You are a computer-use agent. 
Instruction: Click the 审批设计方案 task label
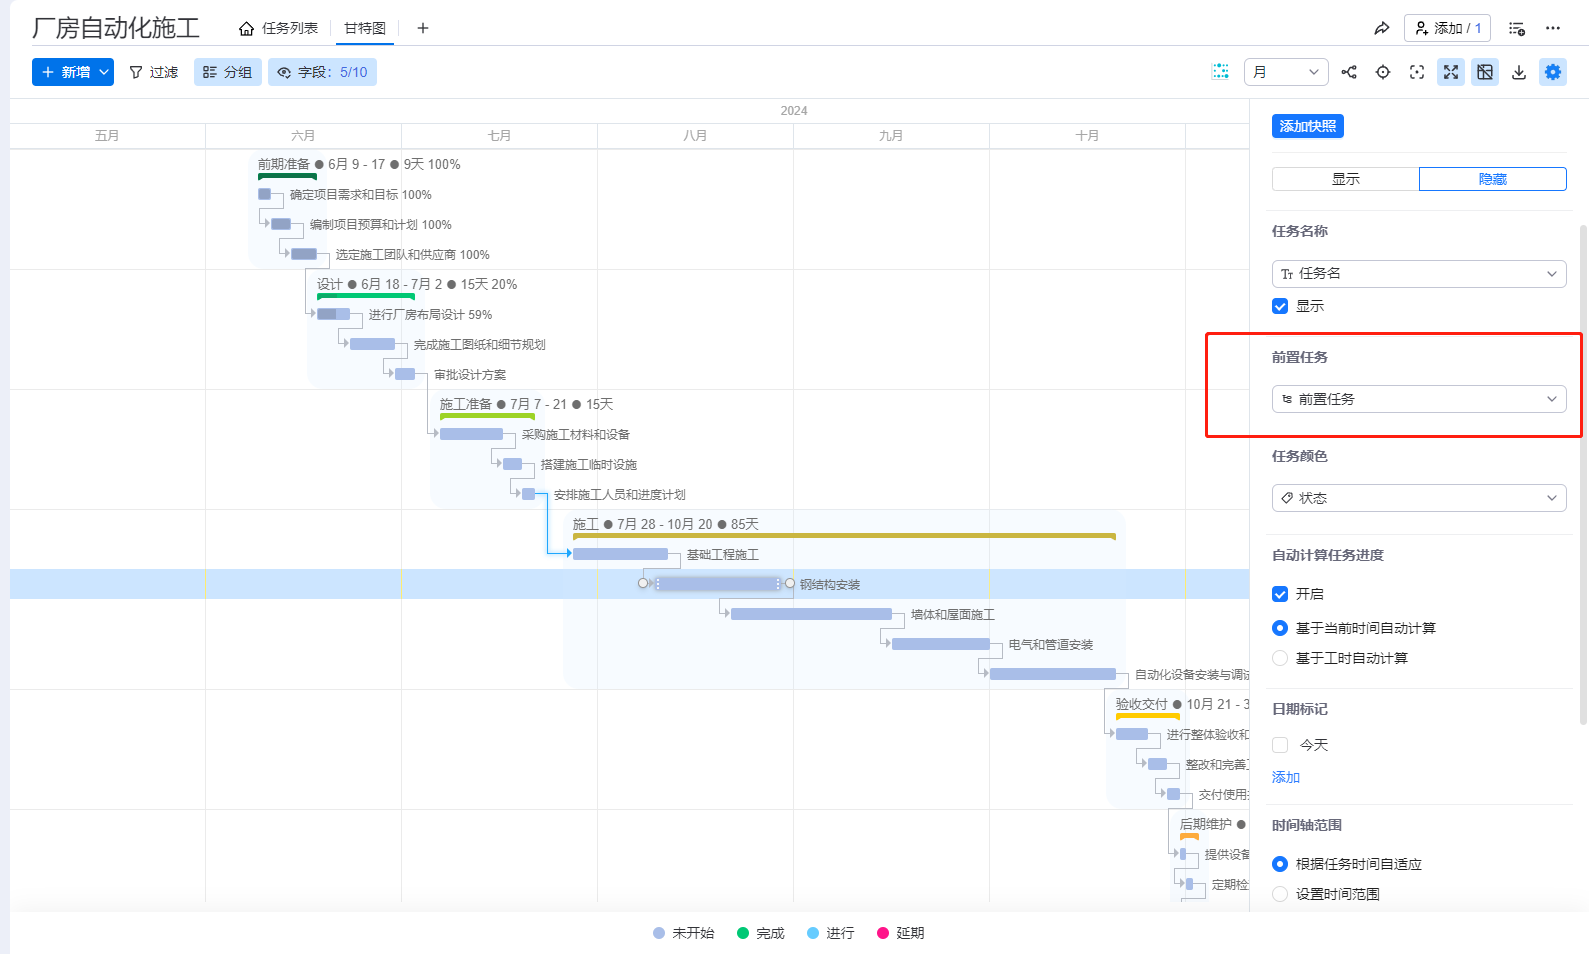(x=470, y=375)
